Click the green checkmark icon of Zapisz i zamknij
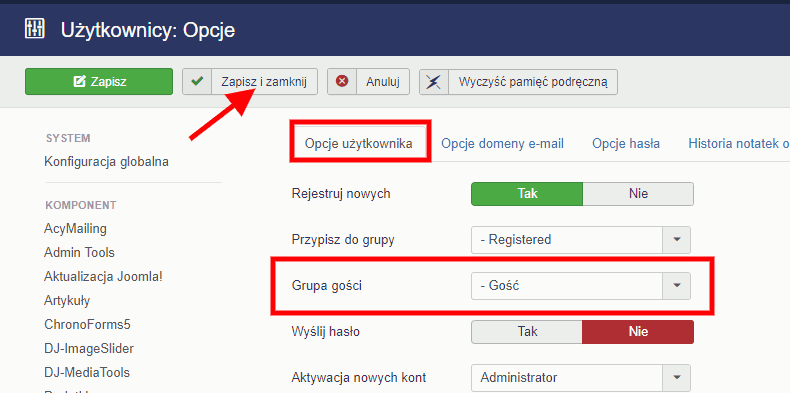 [197, 81]
